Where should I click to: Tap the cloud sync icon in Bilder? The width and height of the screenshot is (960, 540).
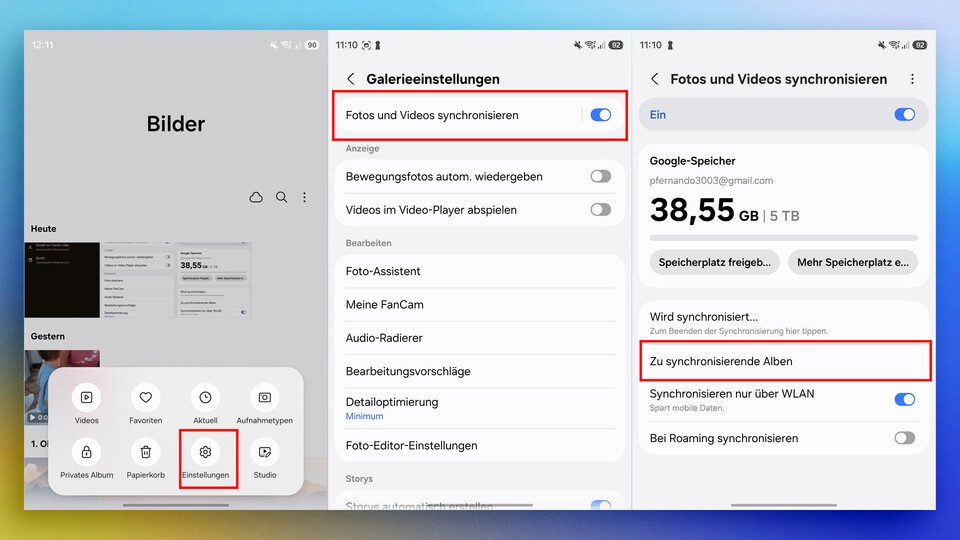[256, 197]
